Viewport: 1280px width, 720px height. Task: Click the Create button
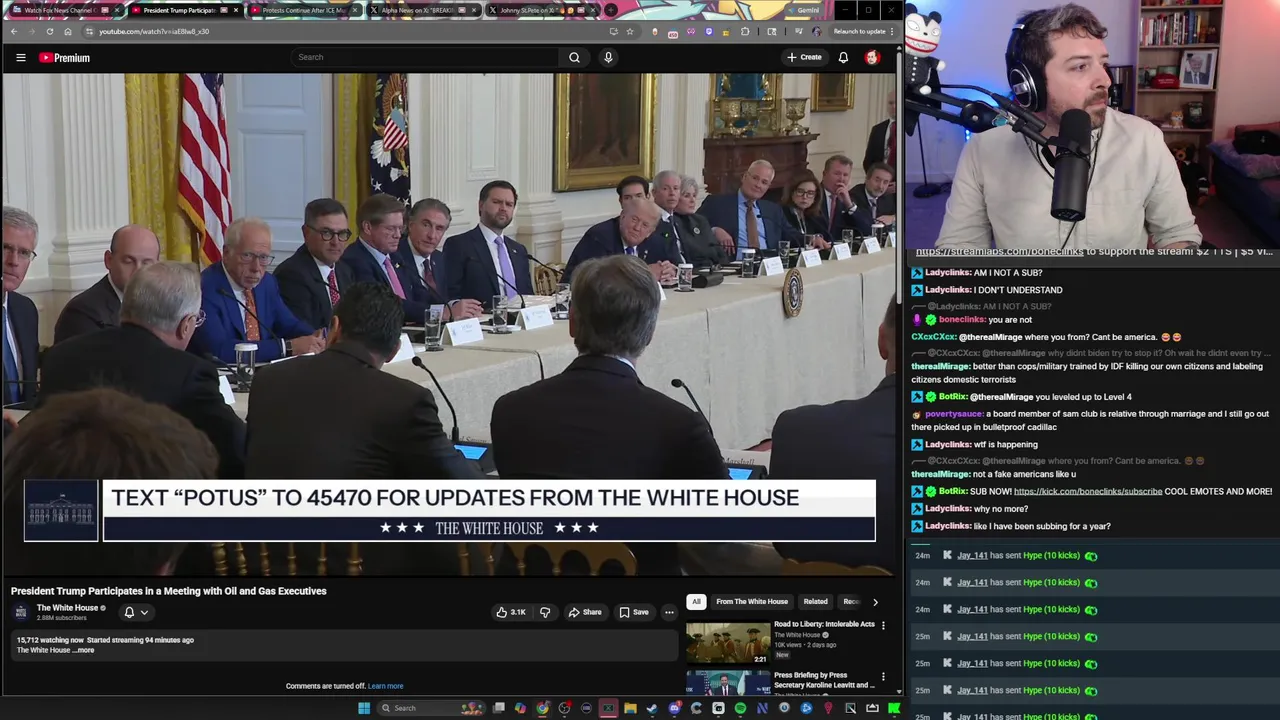804,57
